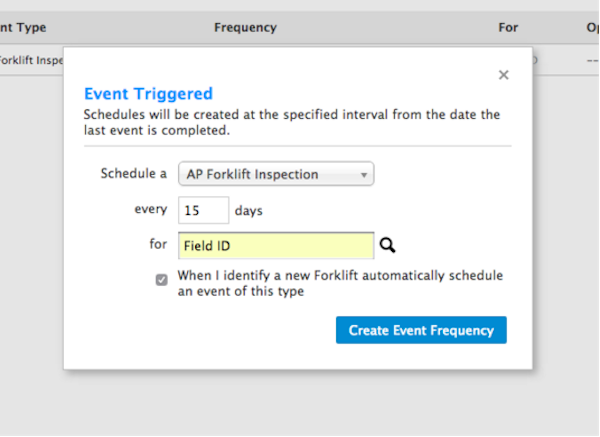Click the 'Schedule a' label
This screenshot has width=600, height=437.
tap(133, 174)
